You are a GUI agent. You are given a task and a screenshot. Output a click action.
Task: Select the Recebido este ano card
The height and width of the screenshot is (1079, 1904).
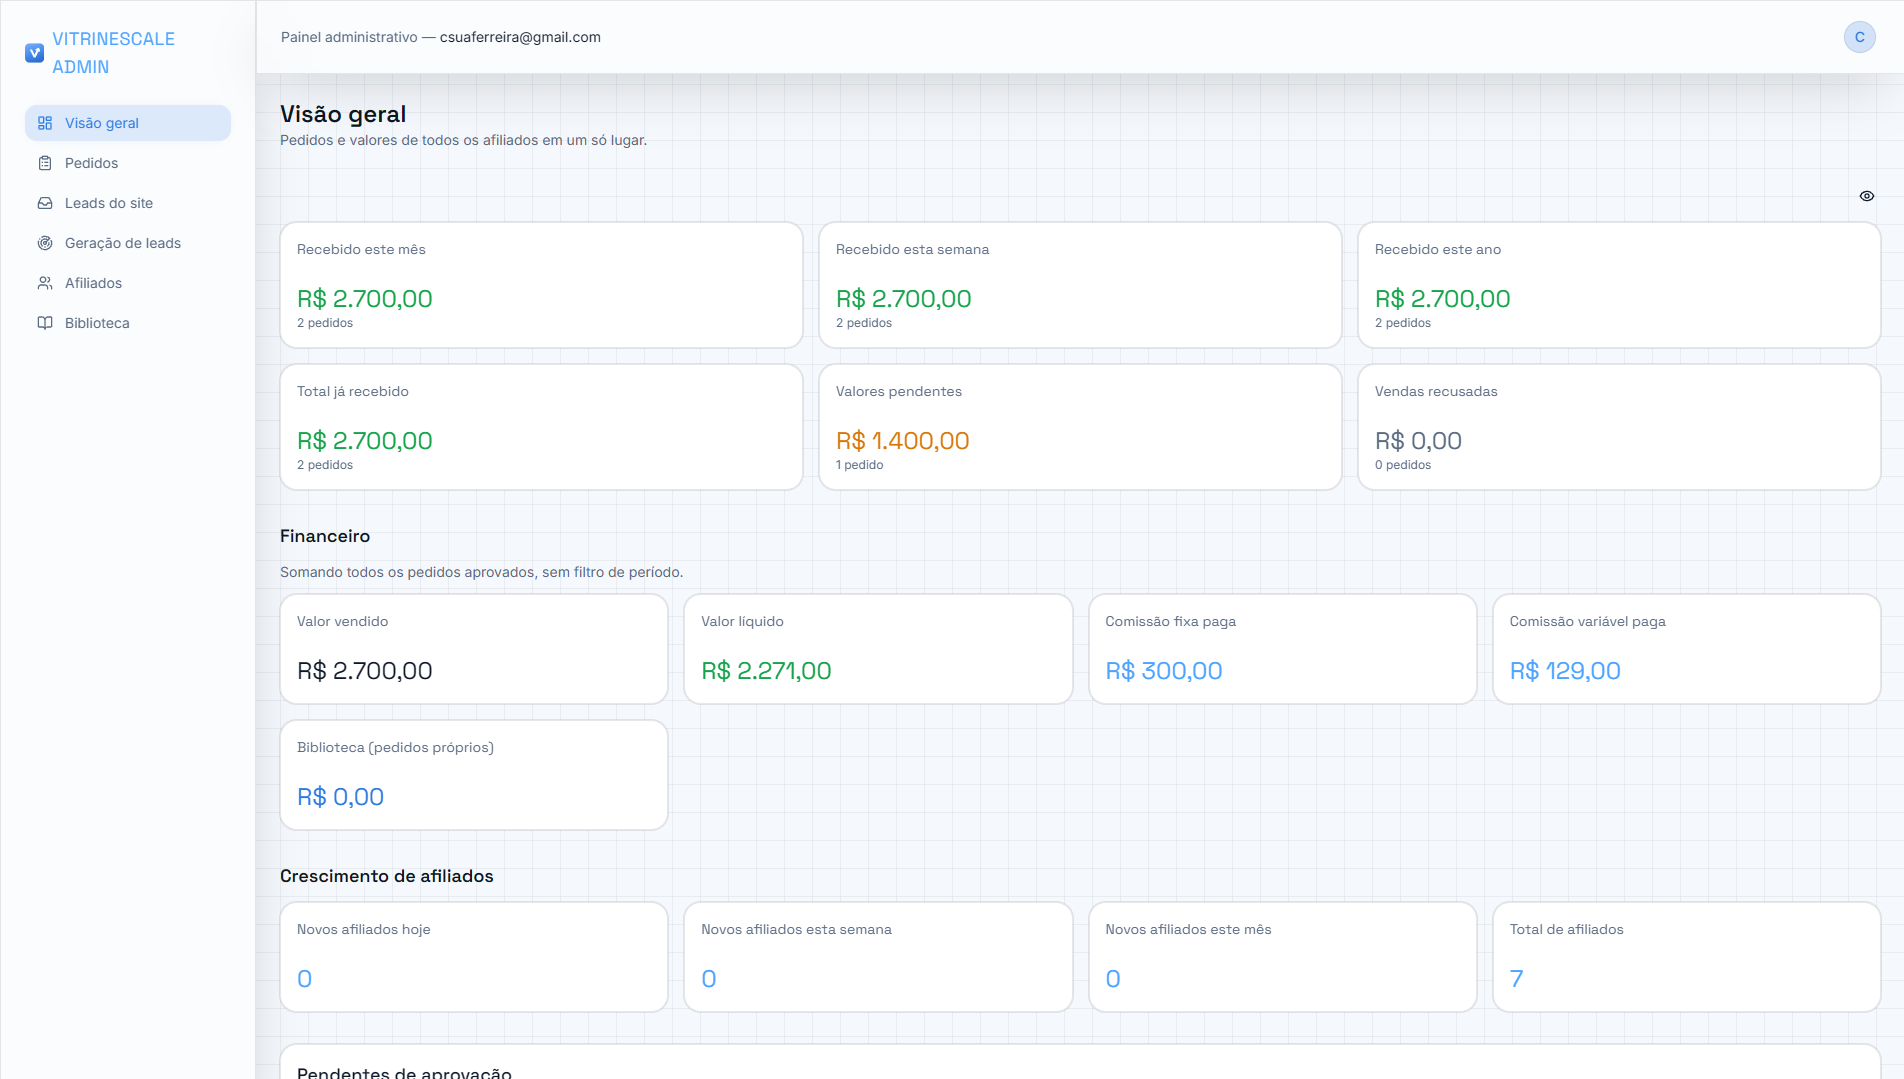[x=1619, y=285]
